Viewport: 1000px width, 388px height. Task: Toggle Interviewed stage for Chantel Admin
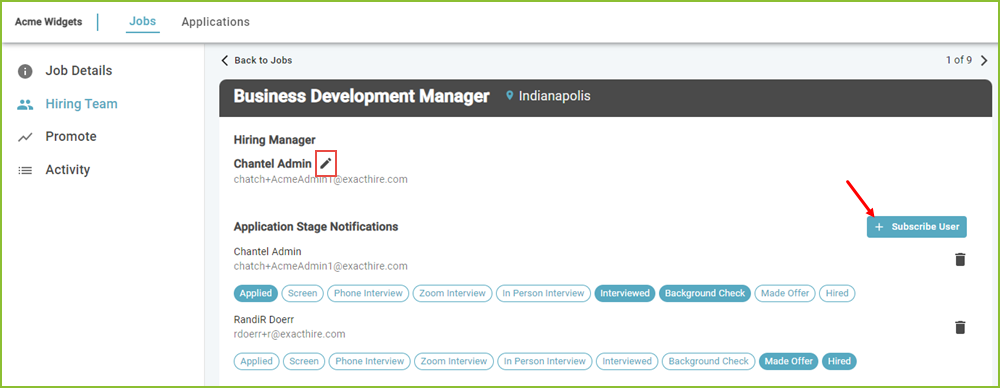(625, 294)
